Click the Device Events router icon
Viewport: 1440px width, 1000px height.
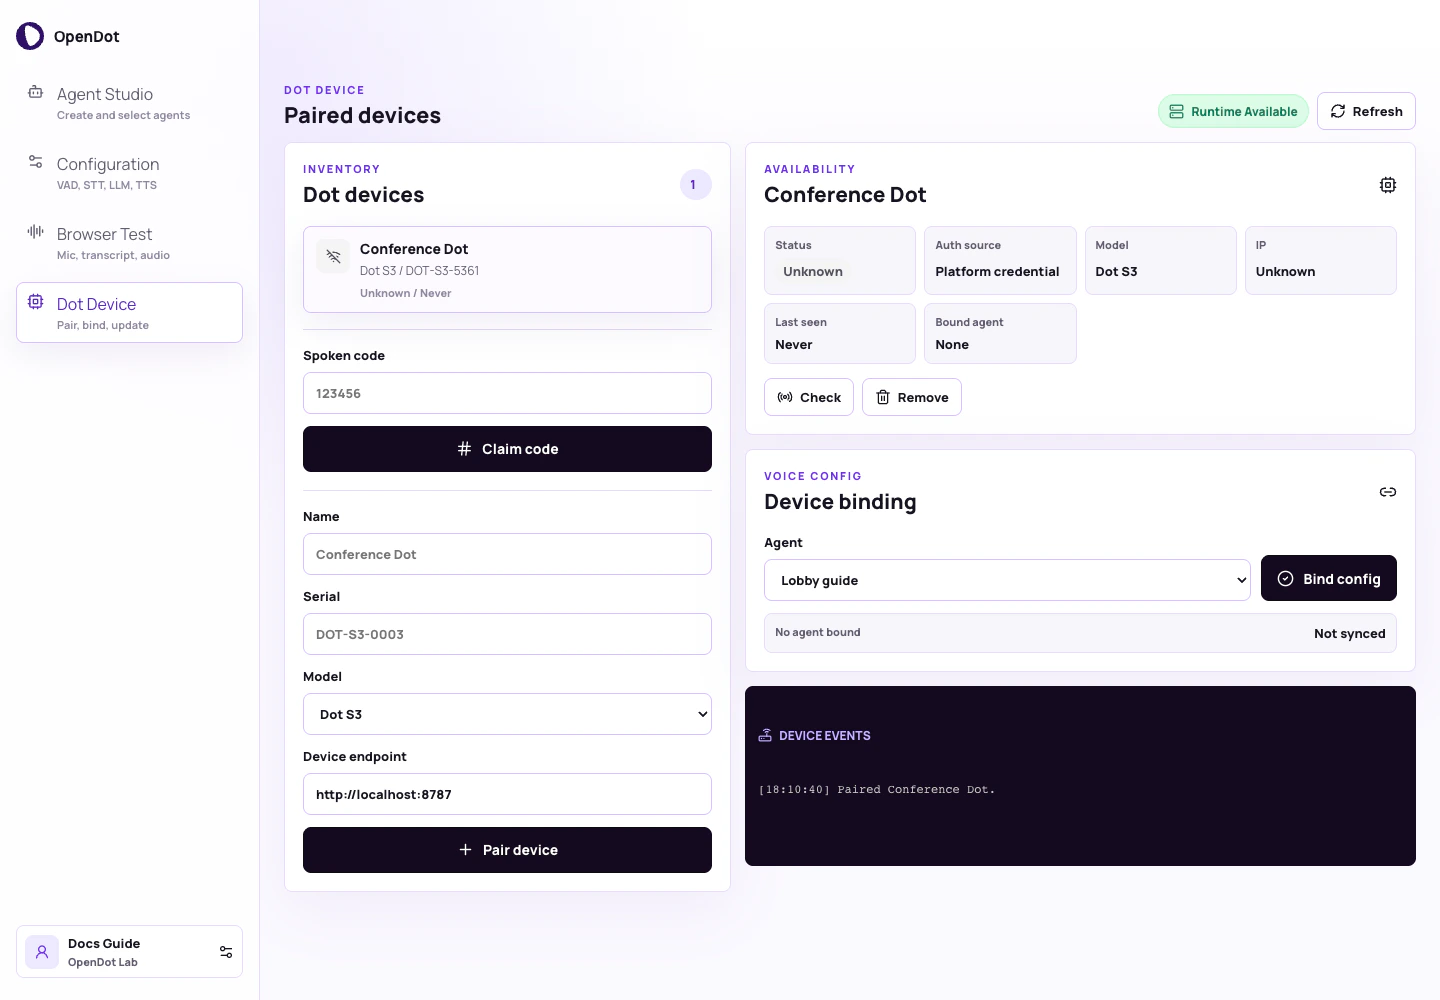pyautogui.click(x=765, y=735)
